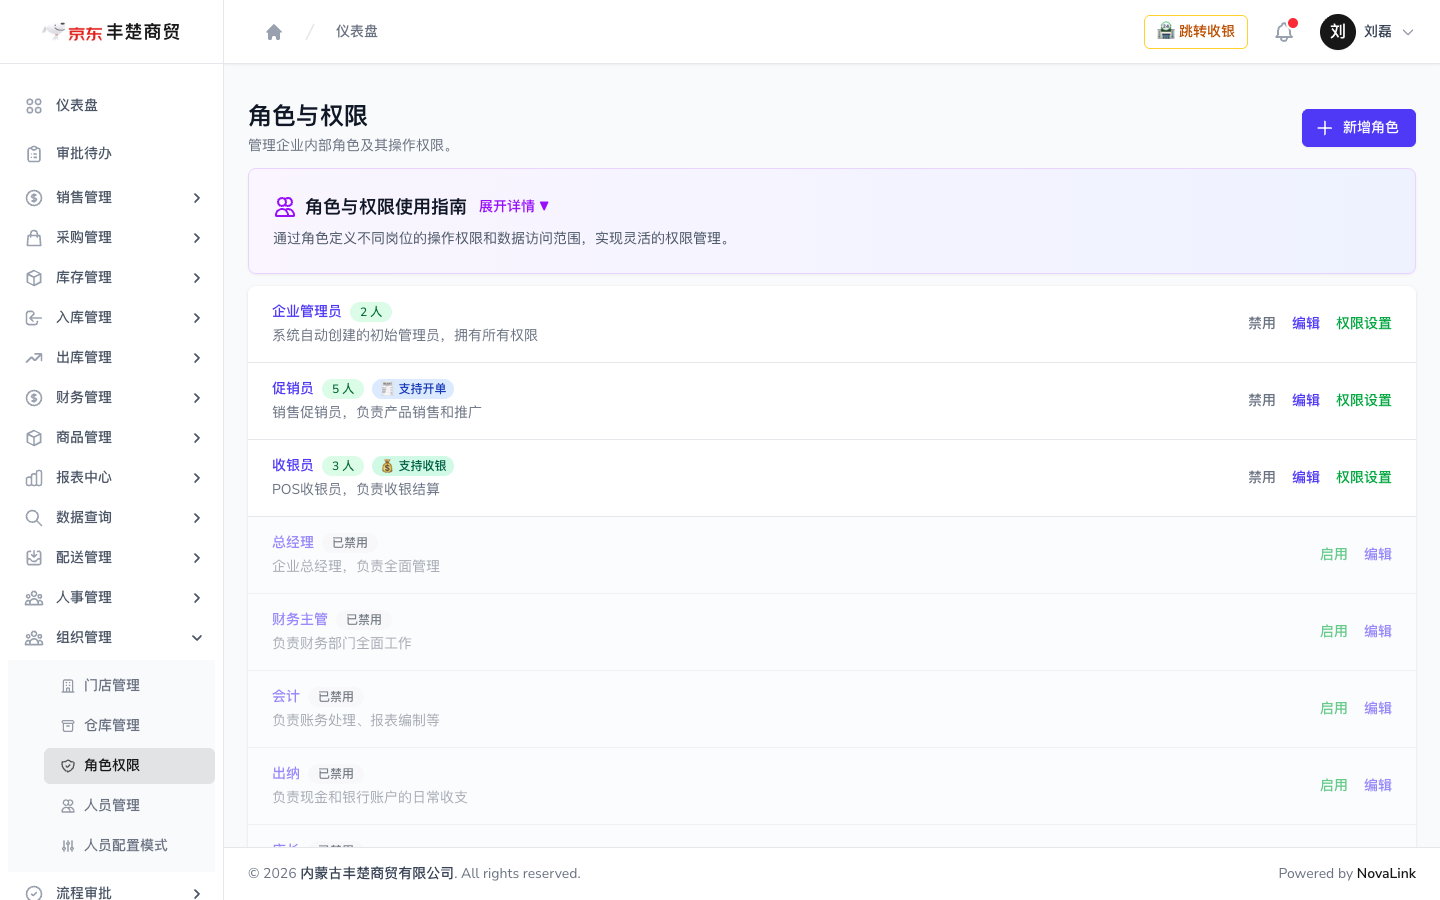Expand the 财务管理 chevron
Screen dimensions: 1440x900
coord(197,398)
